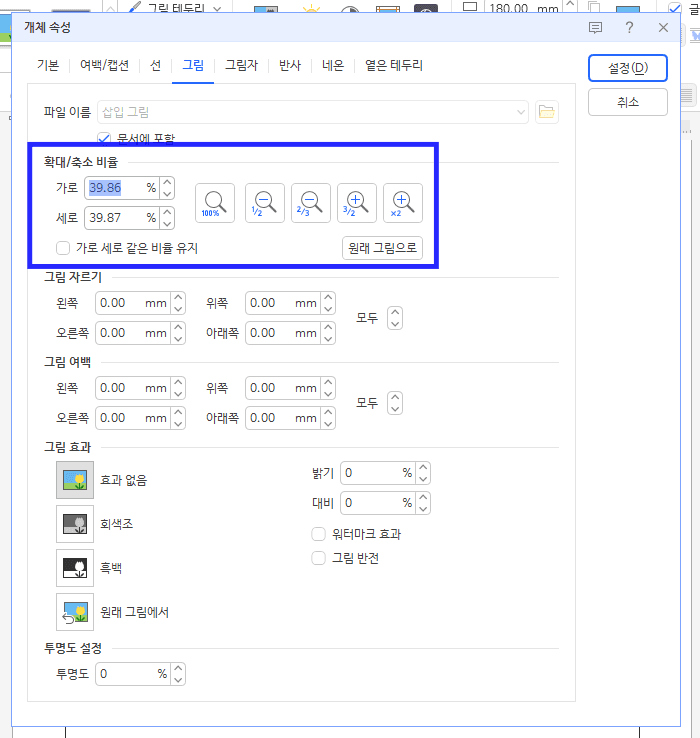The image size is (700, 738).
Task: Focus 그림 여백 왼쪽 input field
Action: pyautogui.click(x=133, y=388)
